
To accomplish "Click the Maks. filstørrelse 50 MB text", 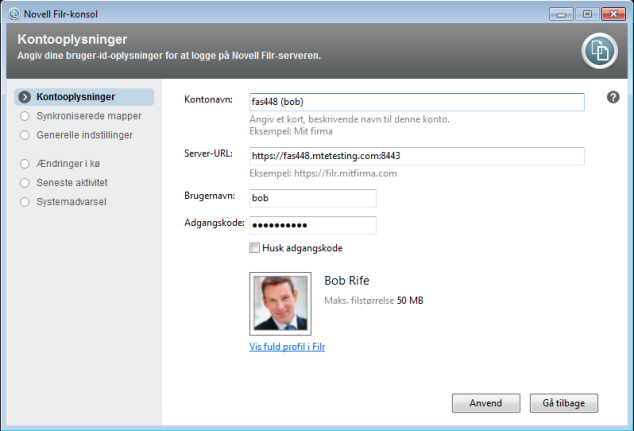I will [374, 300].
